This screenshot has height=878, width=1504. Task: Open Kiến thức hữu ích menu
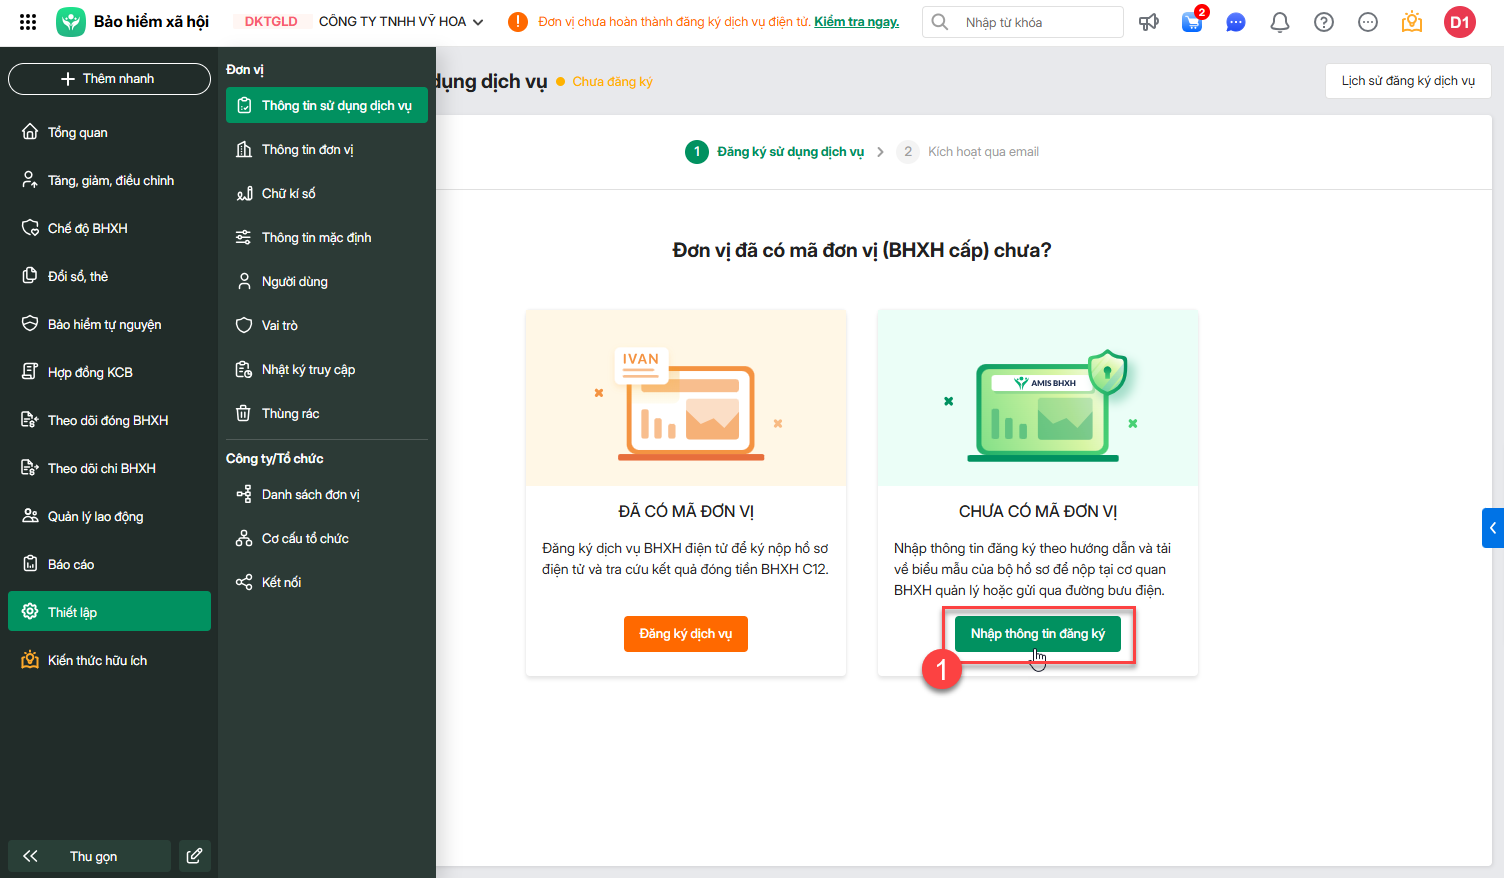pyautogui.click(x=109, y=660)
